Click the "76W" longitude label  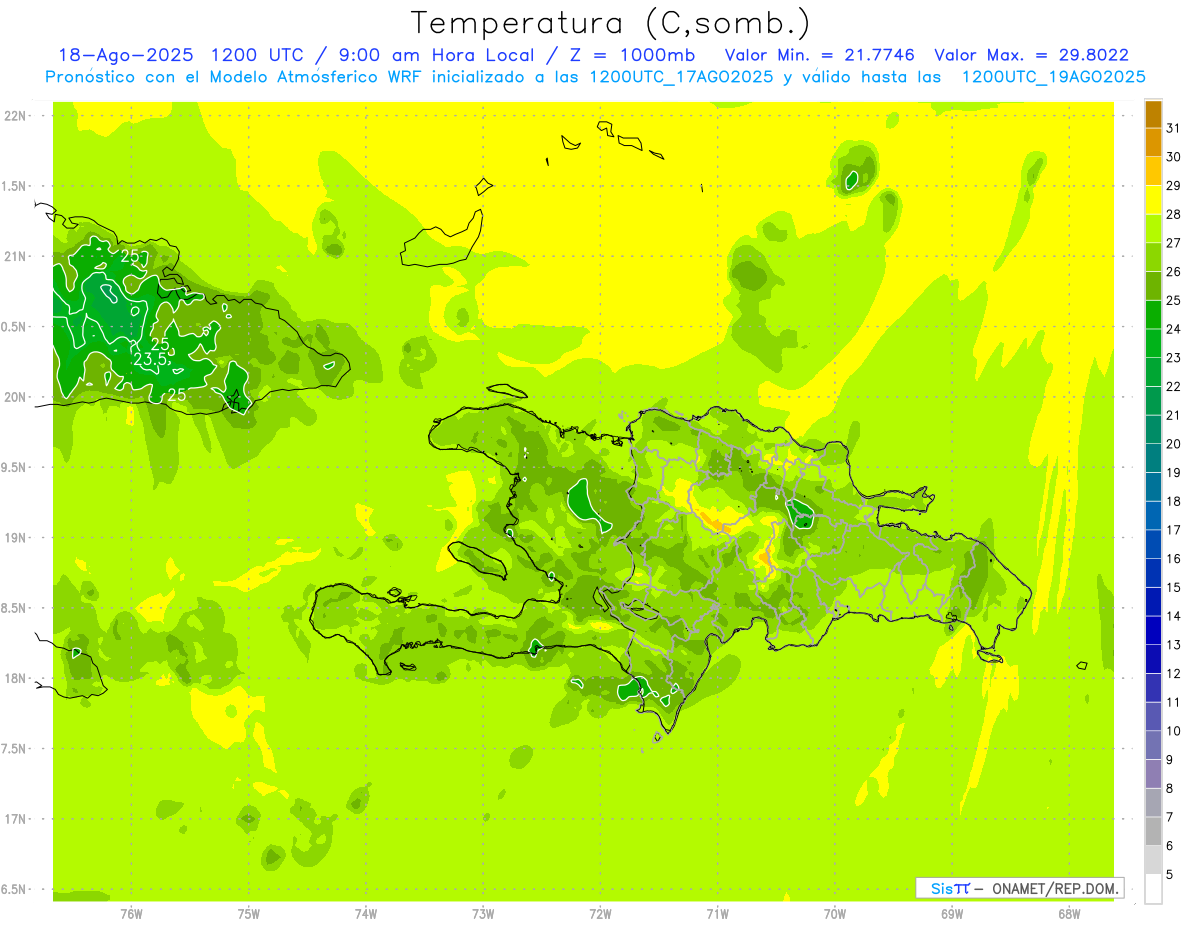tap(131, 913)
